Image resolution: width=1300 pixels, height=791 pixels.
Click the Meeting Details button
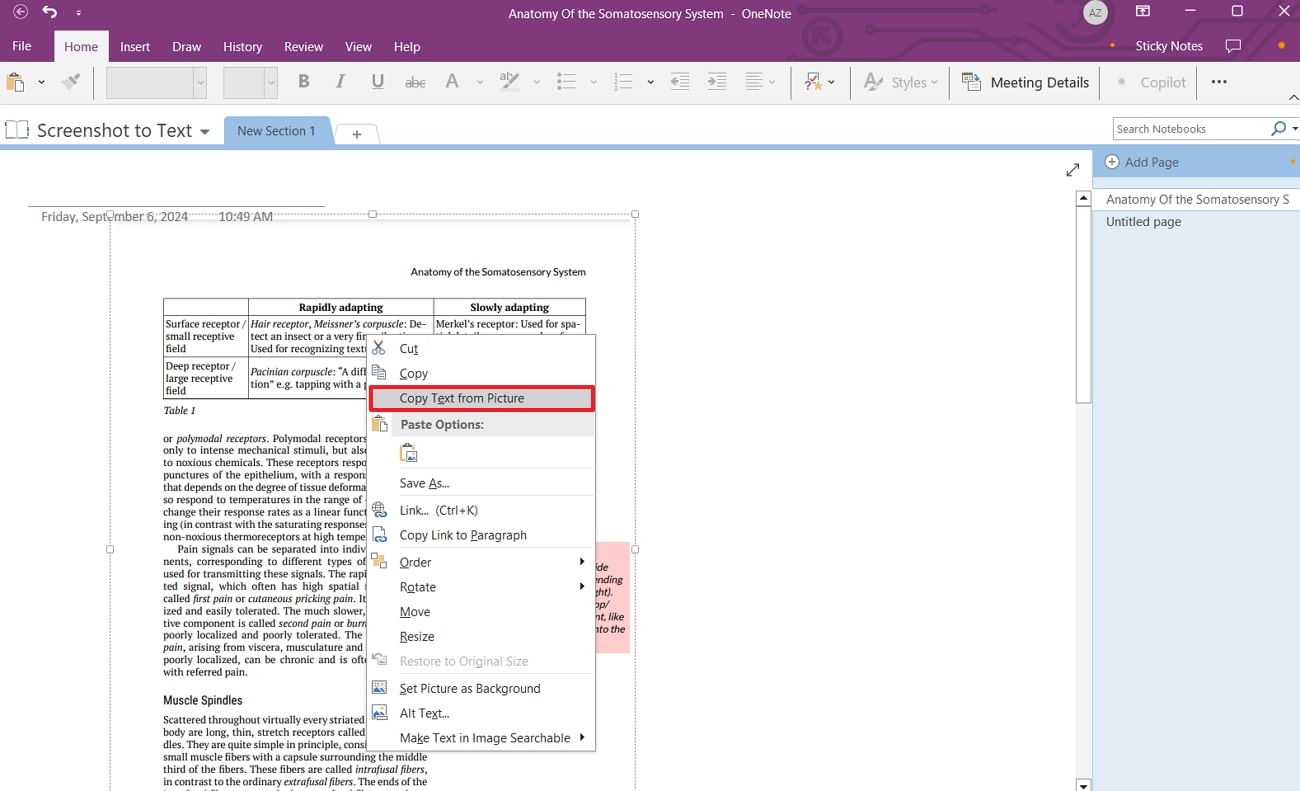tap(1026, 82)
